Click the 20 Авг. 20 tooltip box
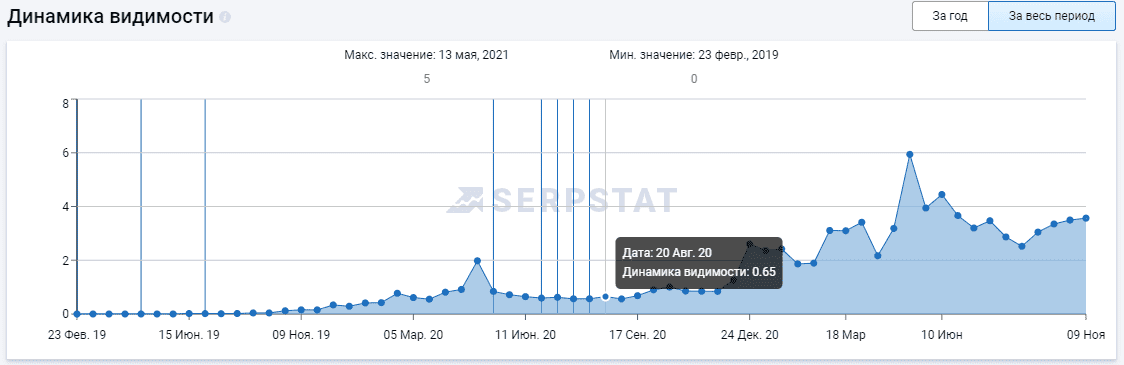Screen dimensions: 1124x365 [699, 262]
